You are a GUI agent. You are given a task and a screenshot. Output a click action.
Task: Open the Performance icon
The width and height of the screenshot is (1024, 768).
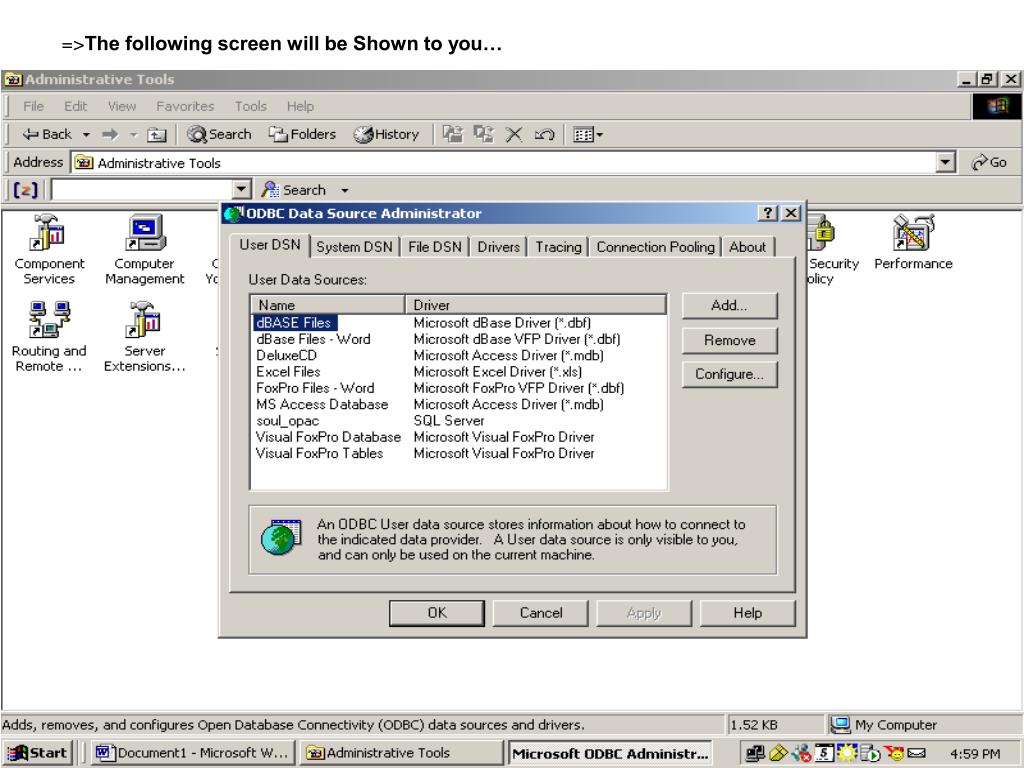pos(913,242)
